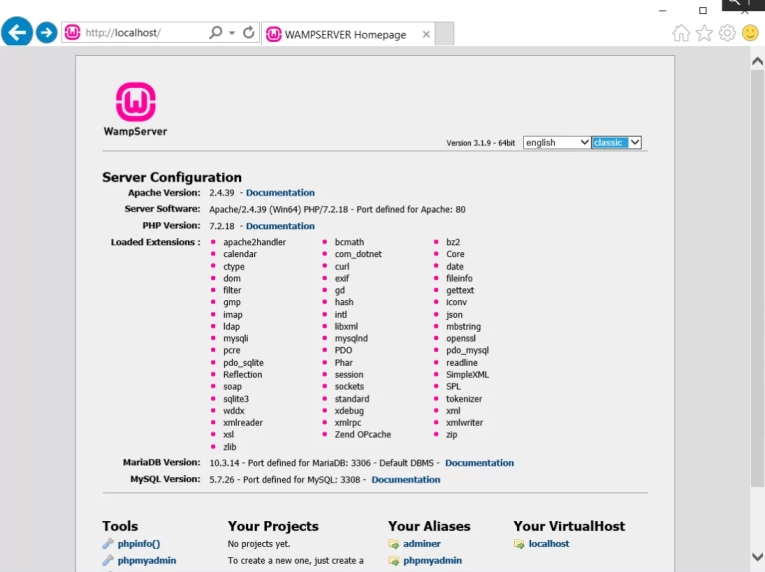Refresh the localhost page
Screen dimensions: 765x572
[x=249, y=33]
